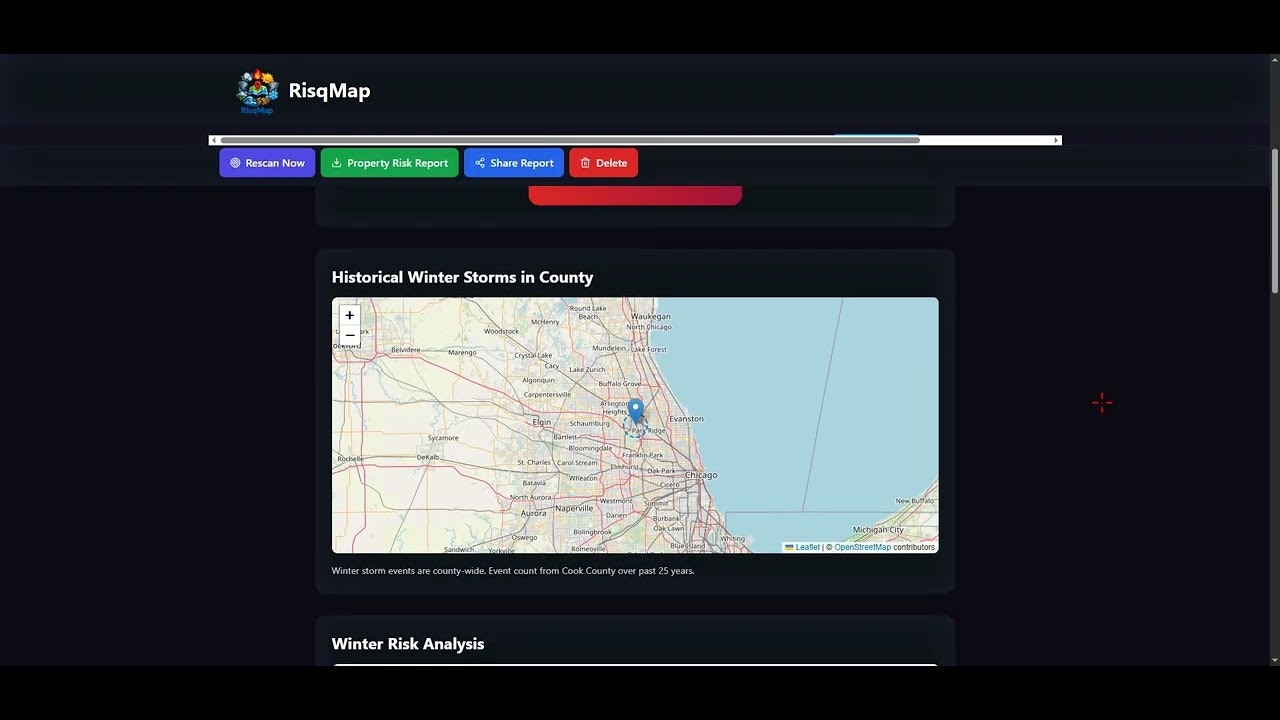Click the Historical Winter Storms in County heading
Screen dimensions: 1280x720
point(463,277)
